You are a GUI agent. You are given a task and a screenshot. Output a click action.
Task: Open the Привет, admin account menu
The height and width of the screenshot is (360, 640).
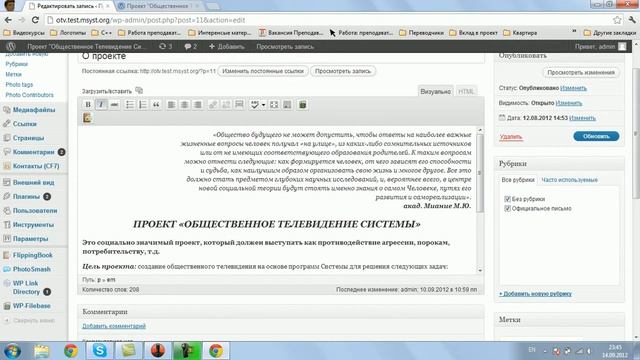pos(600,47)
